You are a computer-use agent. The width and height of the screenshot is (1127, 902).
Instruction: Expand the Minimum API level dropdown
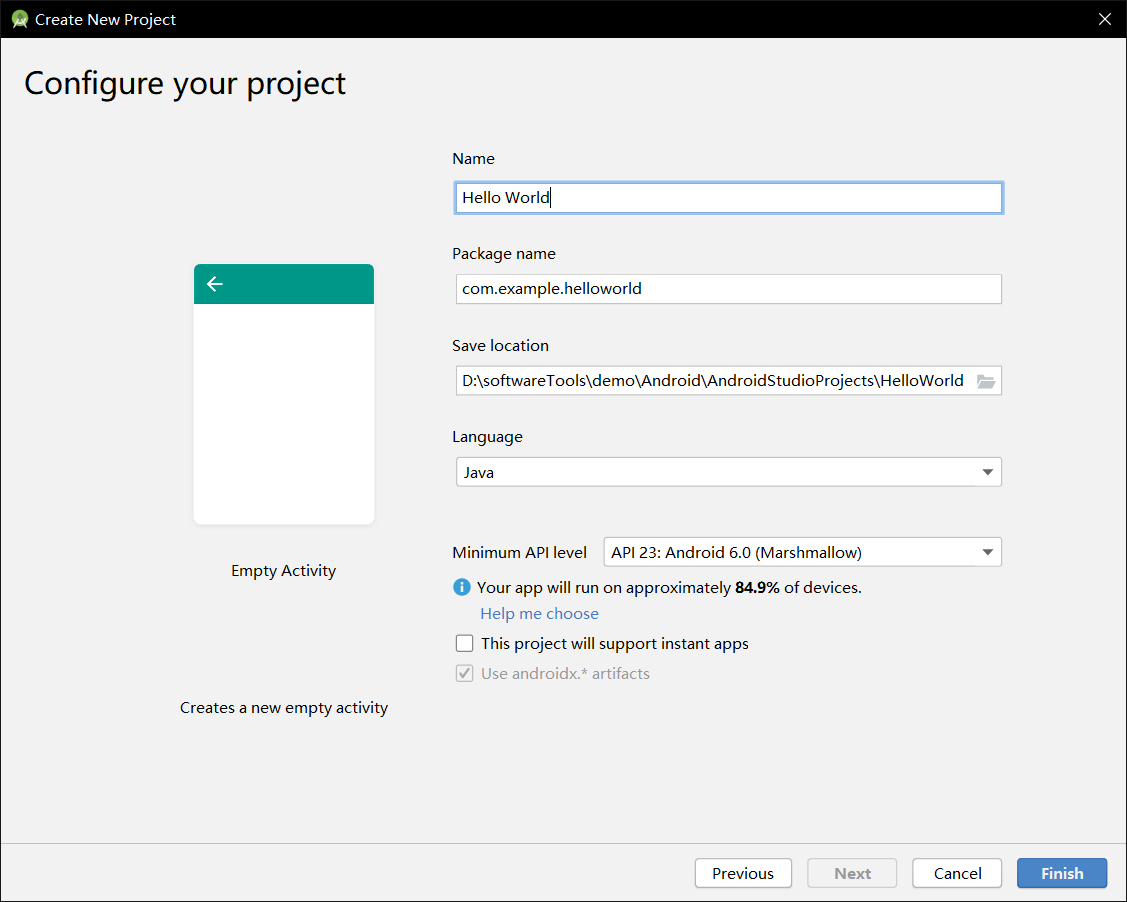802,552
